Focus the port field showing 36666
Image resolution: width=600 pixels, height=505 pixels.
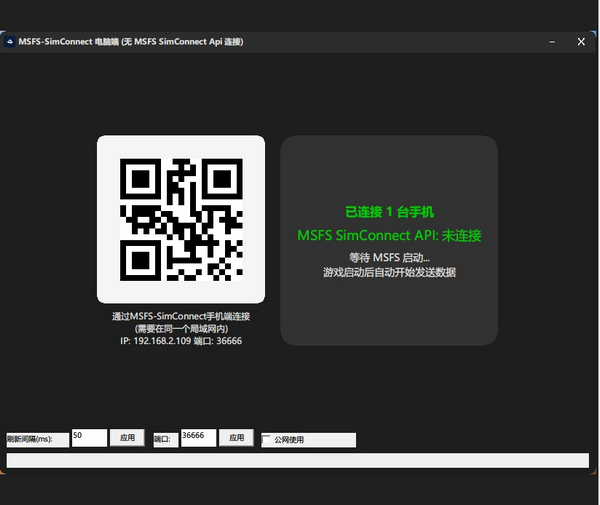click(x=198, y=438)
